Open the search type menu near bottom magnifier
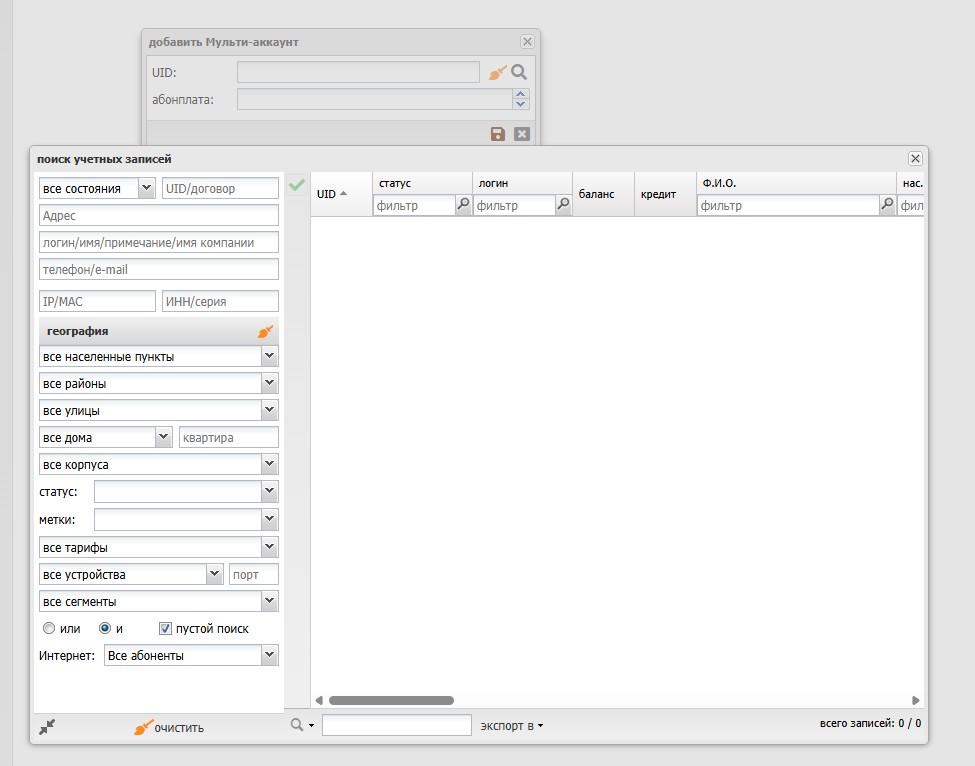 299,724
